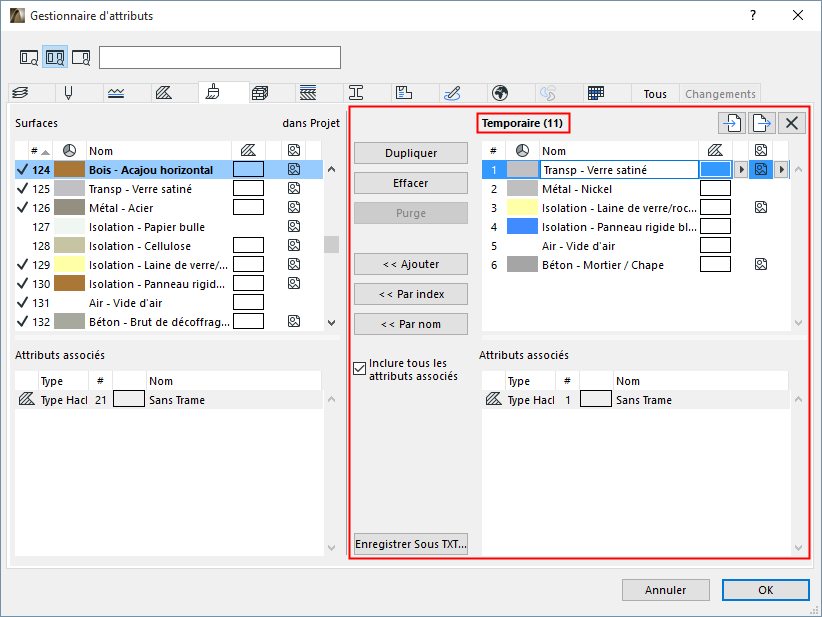
Task: Open the pencil markup styles tab icon
Action: pyautogui.click(x=452, y=93)
